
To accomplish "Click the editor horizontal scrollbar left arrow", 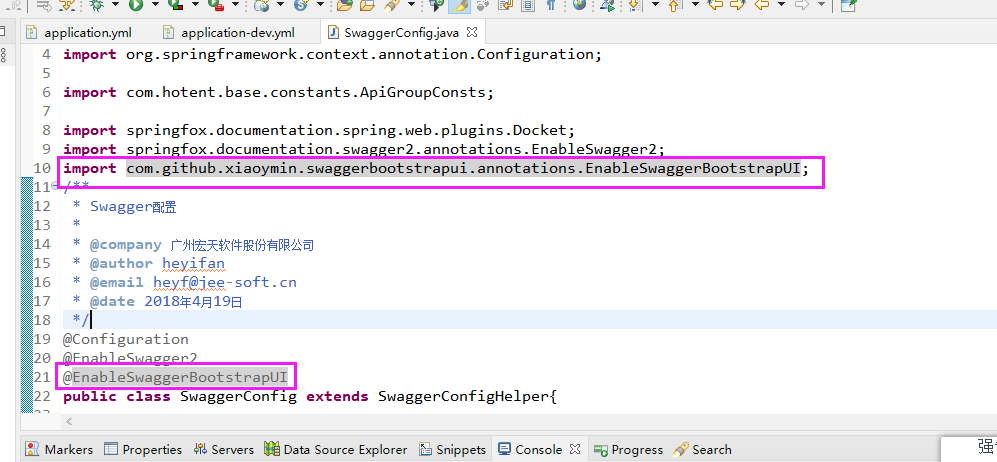I will tap(69, 421).
